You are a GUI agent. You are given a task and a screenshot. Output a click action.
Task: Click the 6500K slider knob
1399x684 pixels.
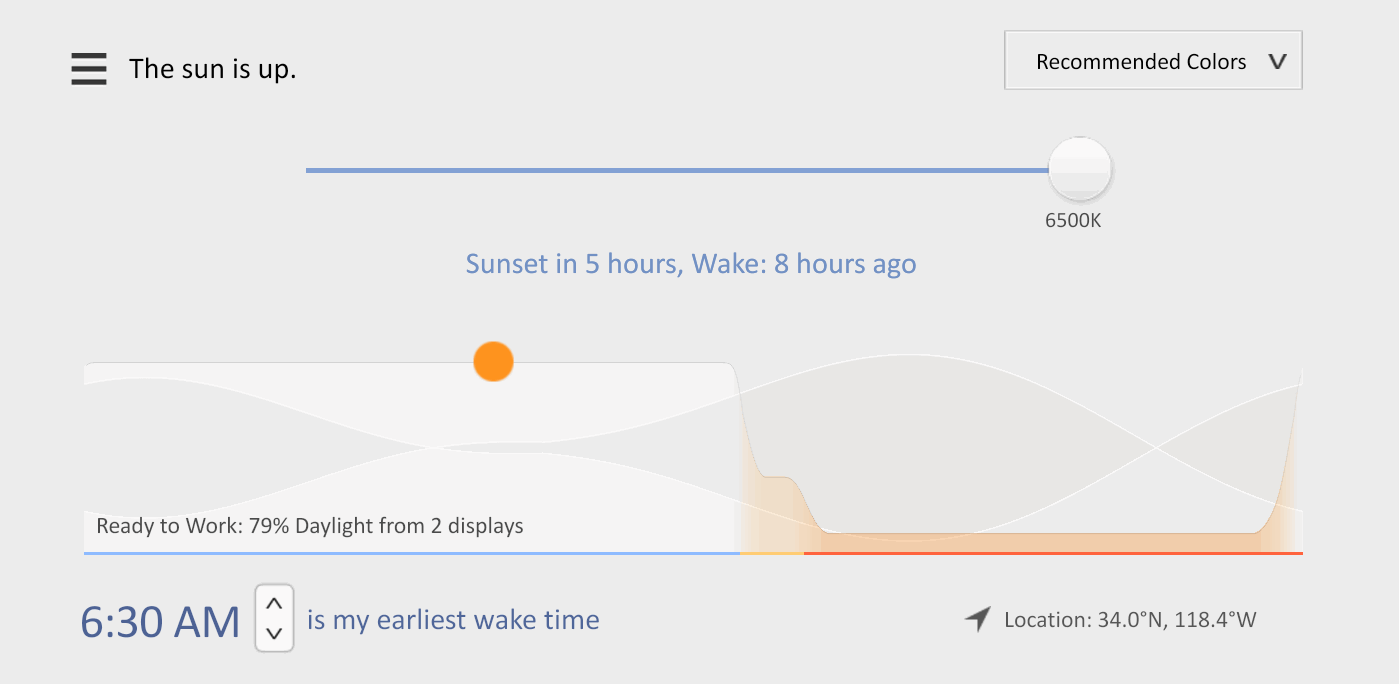(x=1079, y=169)
